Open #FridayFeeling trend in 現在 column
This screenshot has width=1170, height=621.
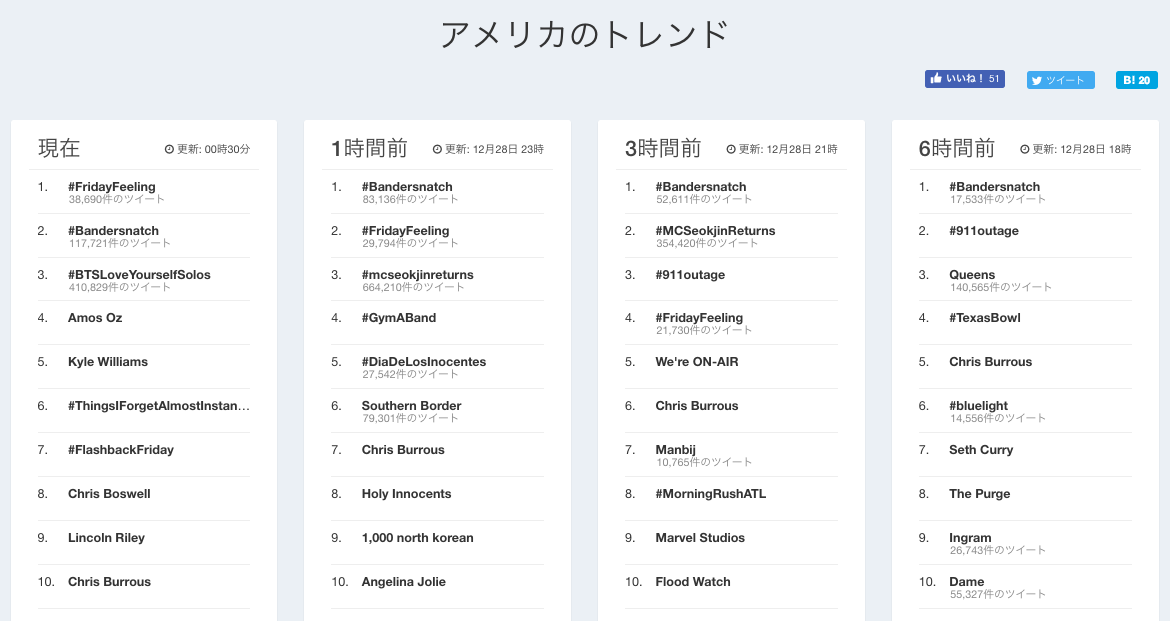pos(112,187)
